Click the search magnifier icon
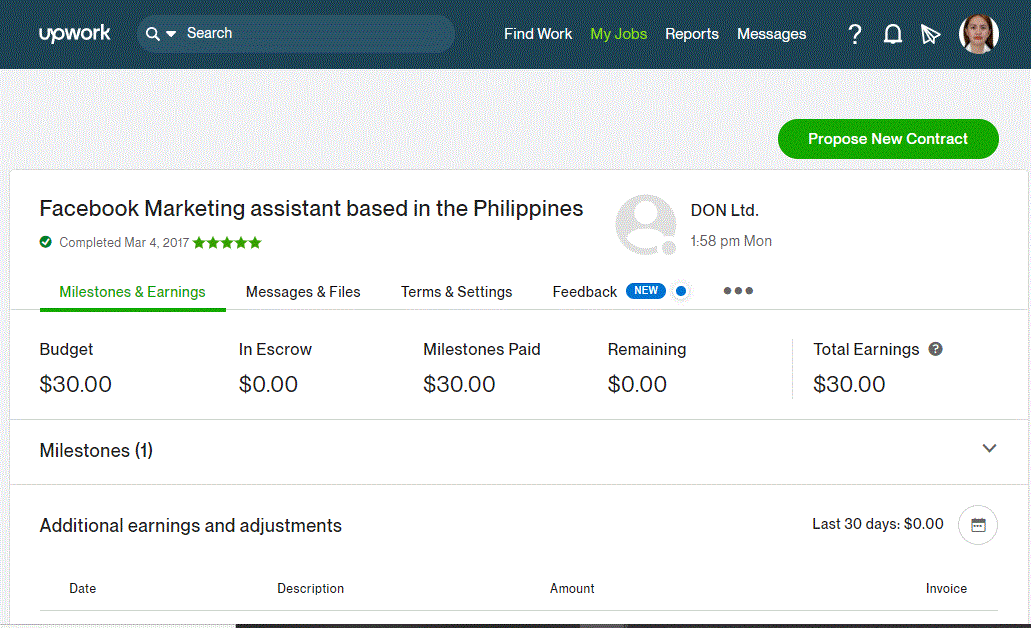The width and height of the screenshot is (1031, 628). tap(152, 33)
